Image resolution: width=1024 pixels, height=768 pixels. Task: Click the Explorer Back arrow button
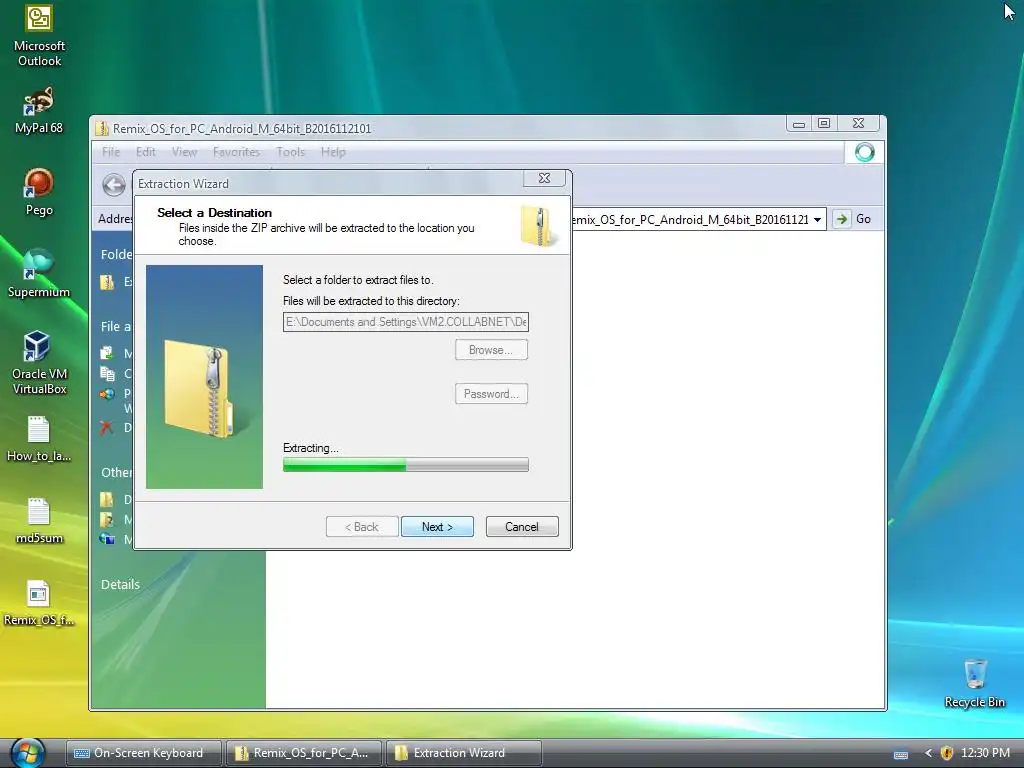(x=114, y=185)
